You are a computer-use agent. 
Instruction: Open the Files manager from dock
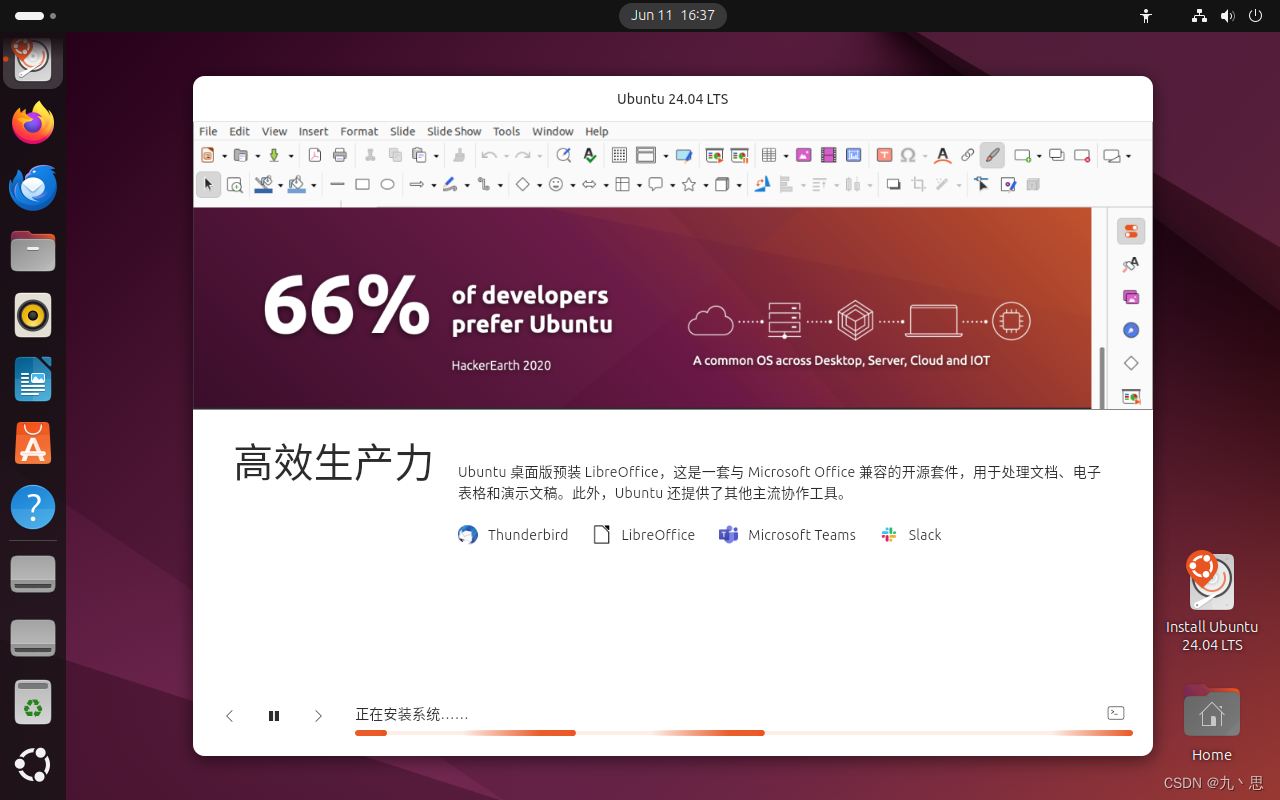33,251
